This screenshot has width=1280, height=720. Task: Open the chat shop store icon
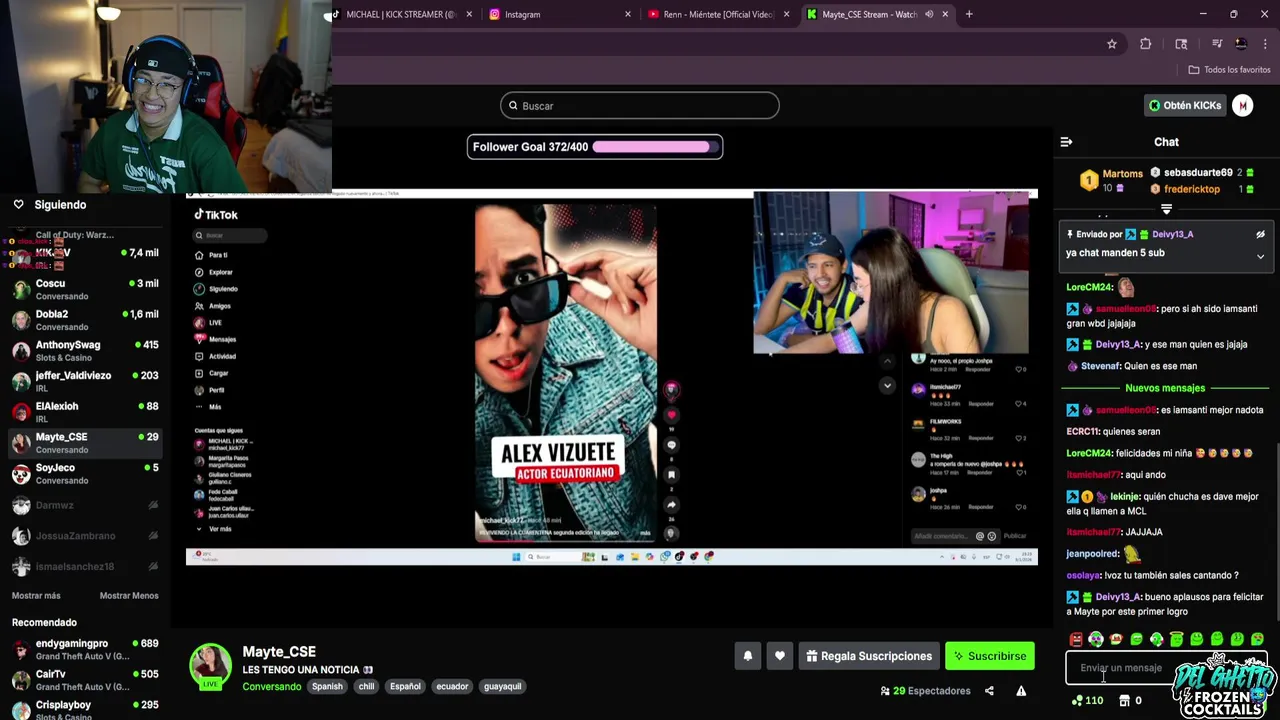pyautogui.click(x=1124, y=701)
